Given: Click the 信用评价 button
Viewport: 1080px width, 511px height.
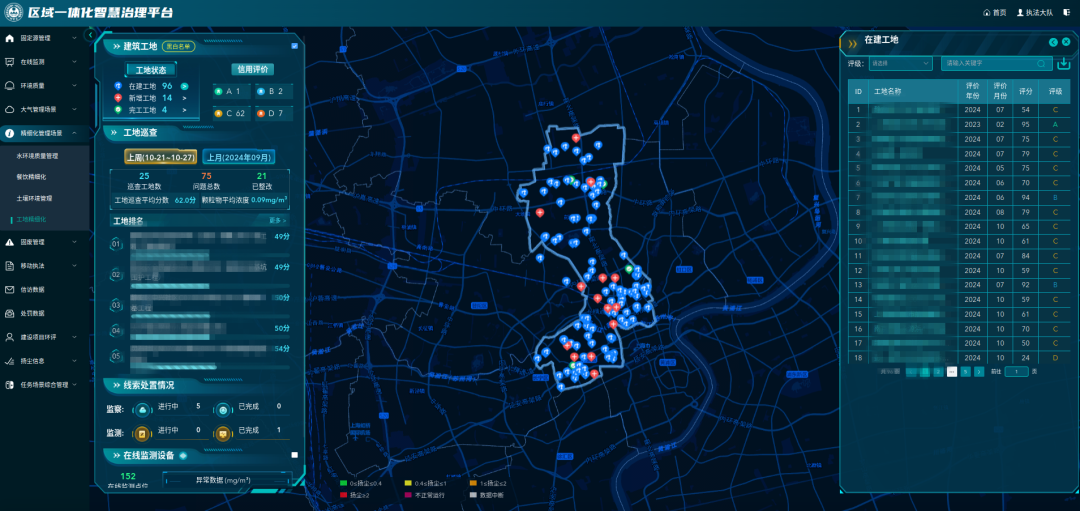Looking at the screenshot, I should pos(252,70).
